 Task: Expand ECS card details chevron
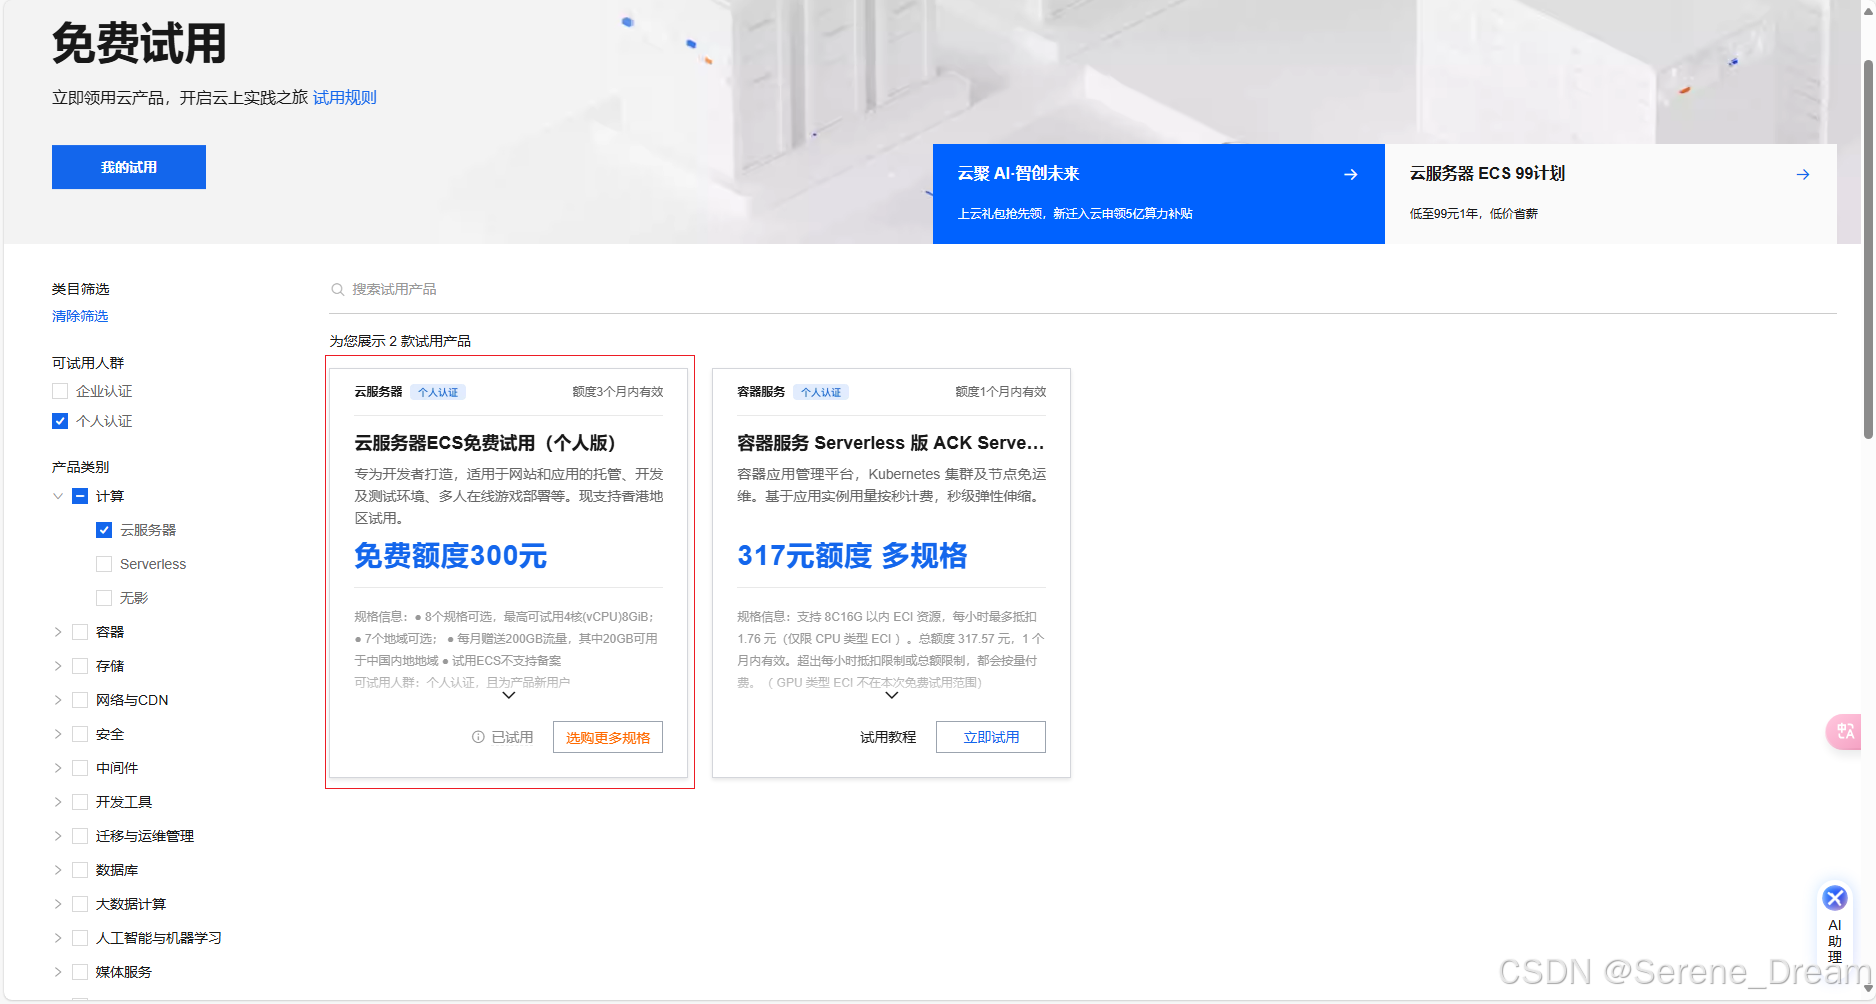pyautogui.click(x=508, y=695)
